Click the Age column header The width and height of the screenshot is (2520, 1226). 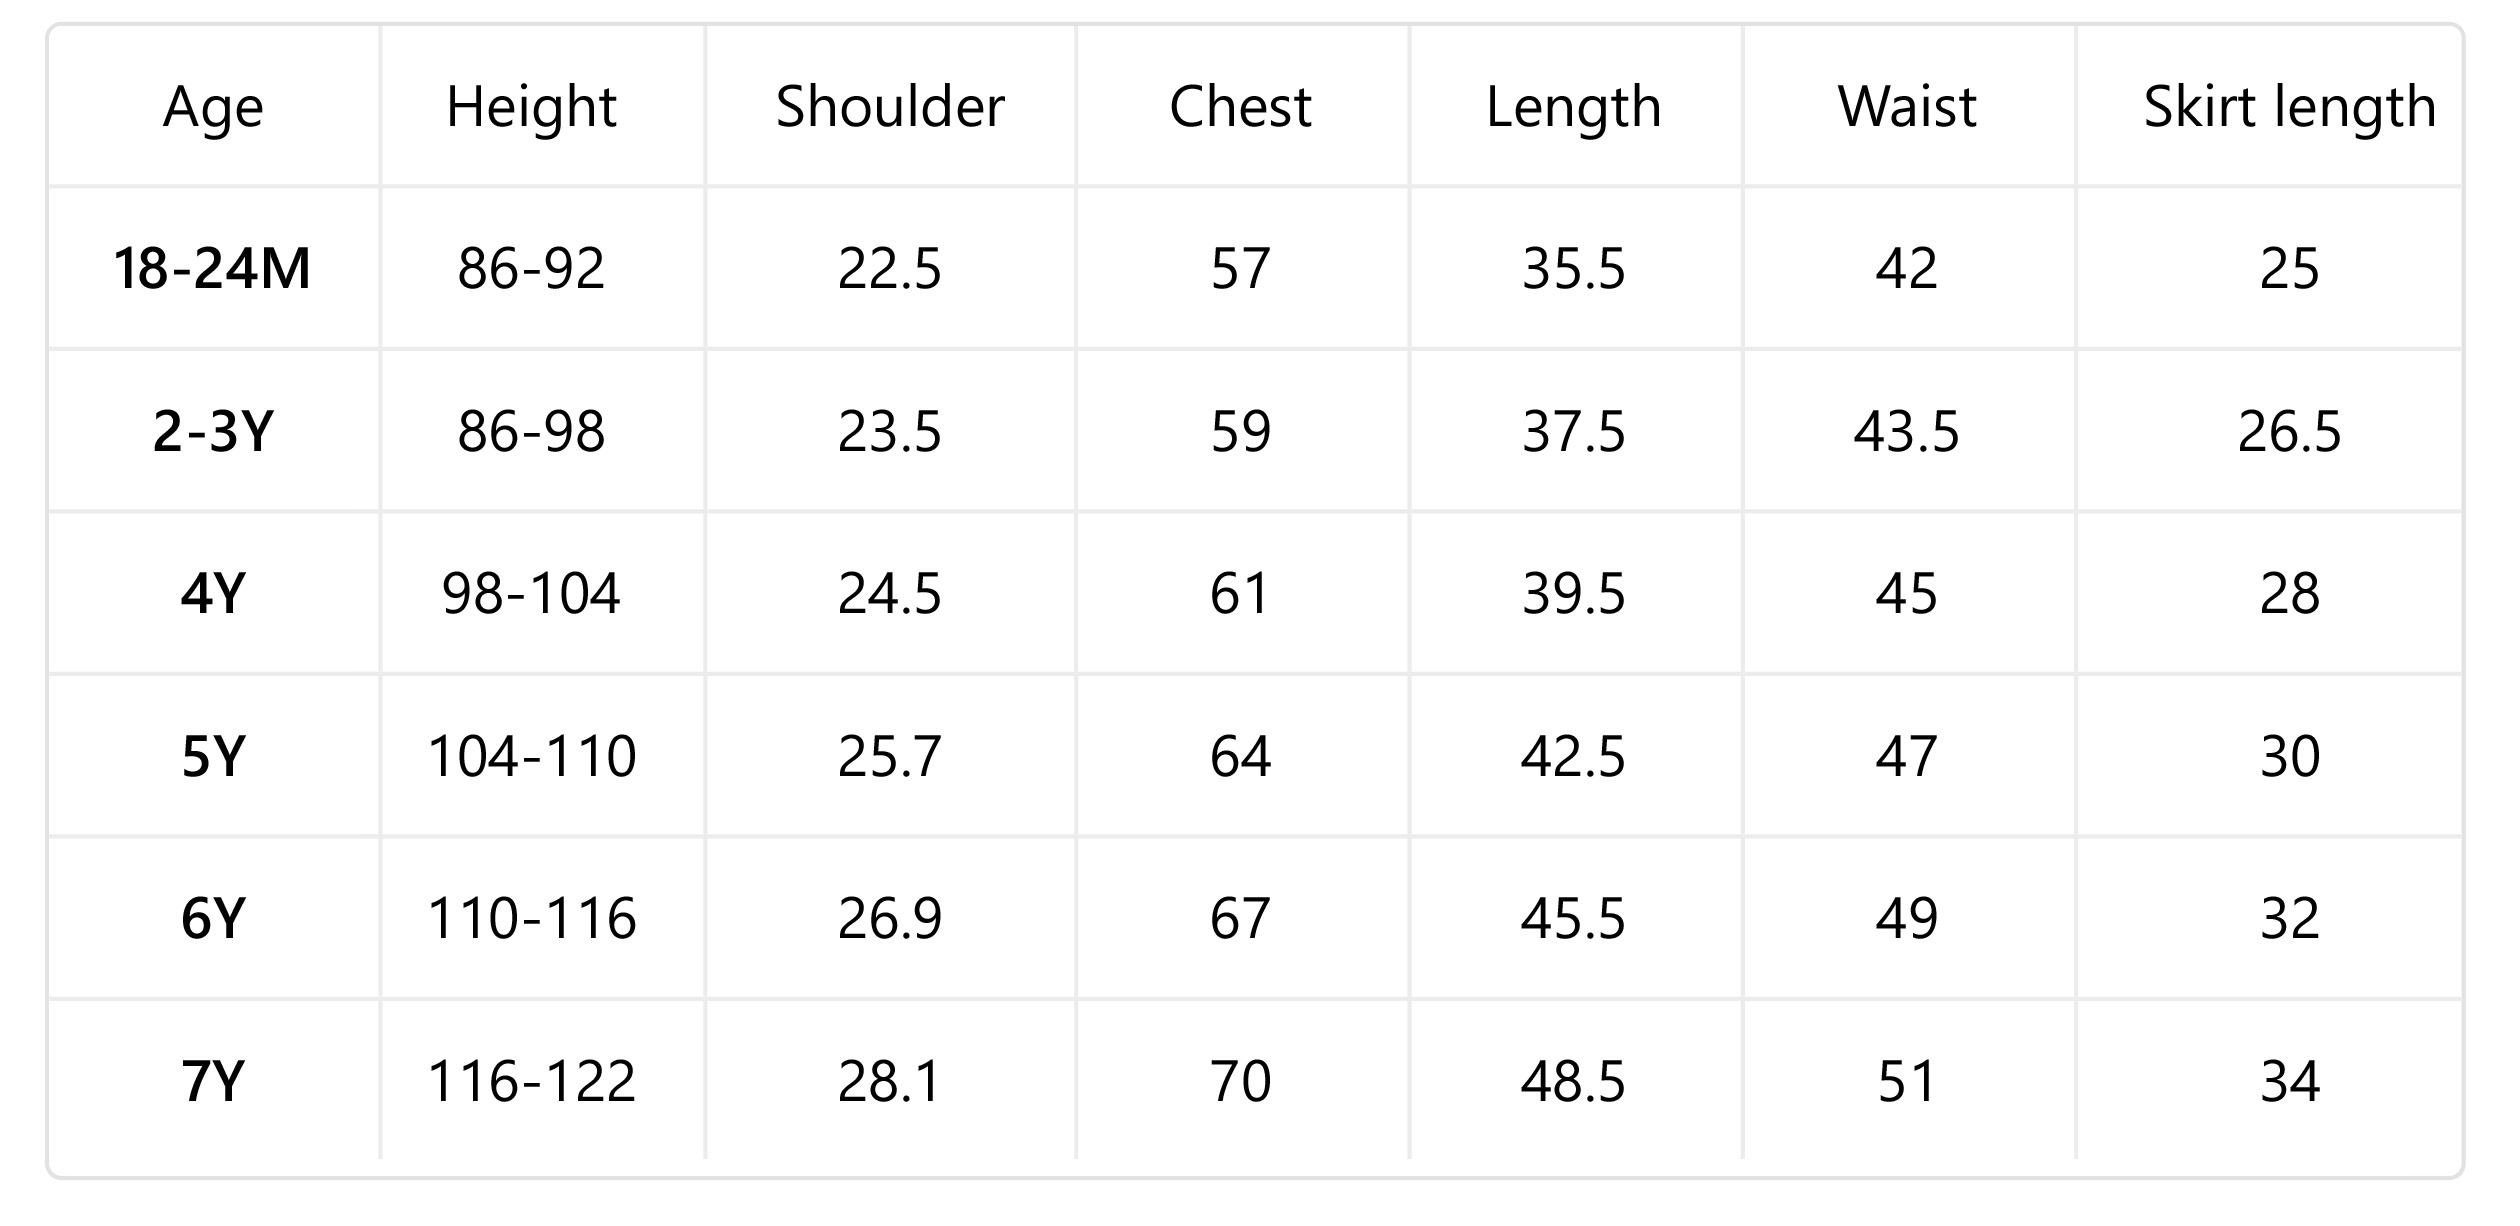(x=213, y=107)
